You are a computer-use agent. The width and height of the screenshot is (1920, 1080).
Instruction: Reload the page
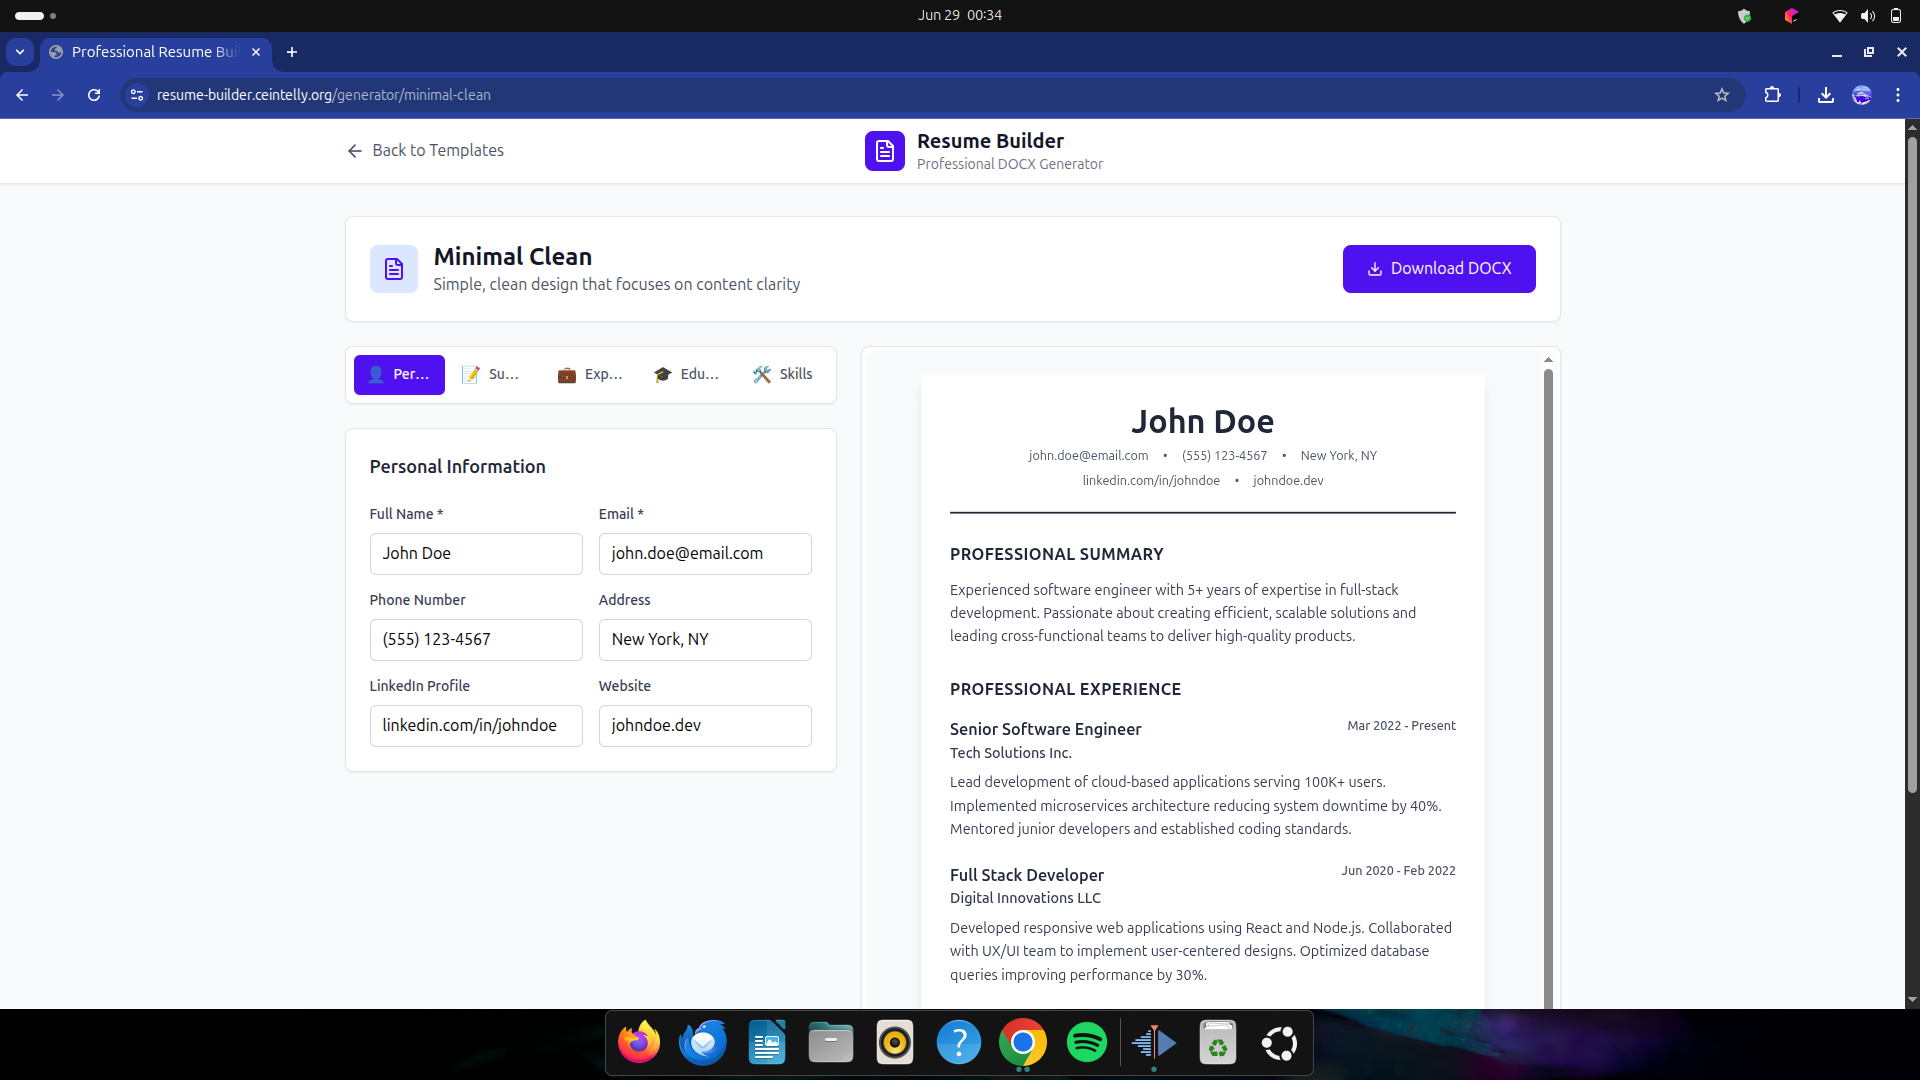coord(94,95)
